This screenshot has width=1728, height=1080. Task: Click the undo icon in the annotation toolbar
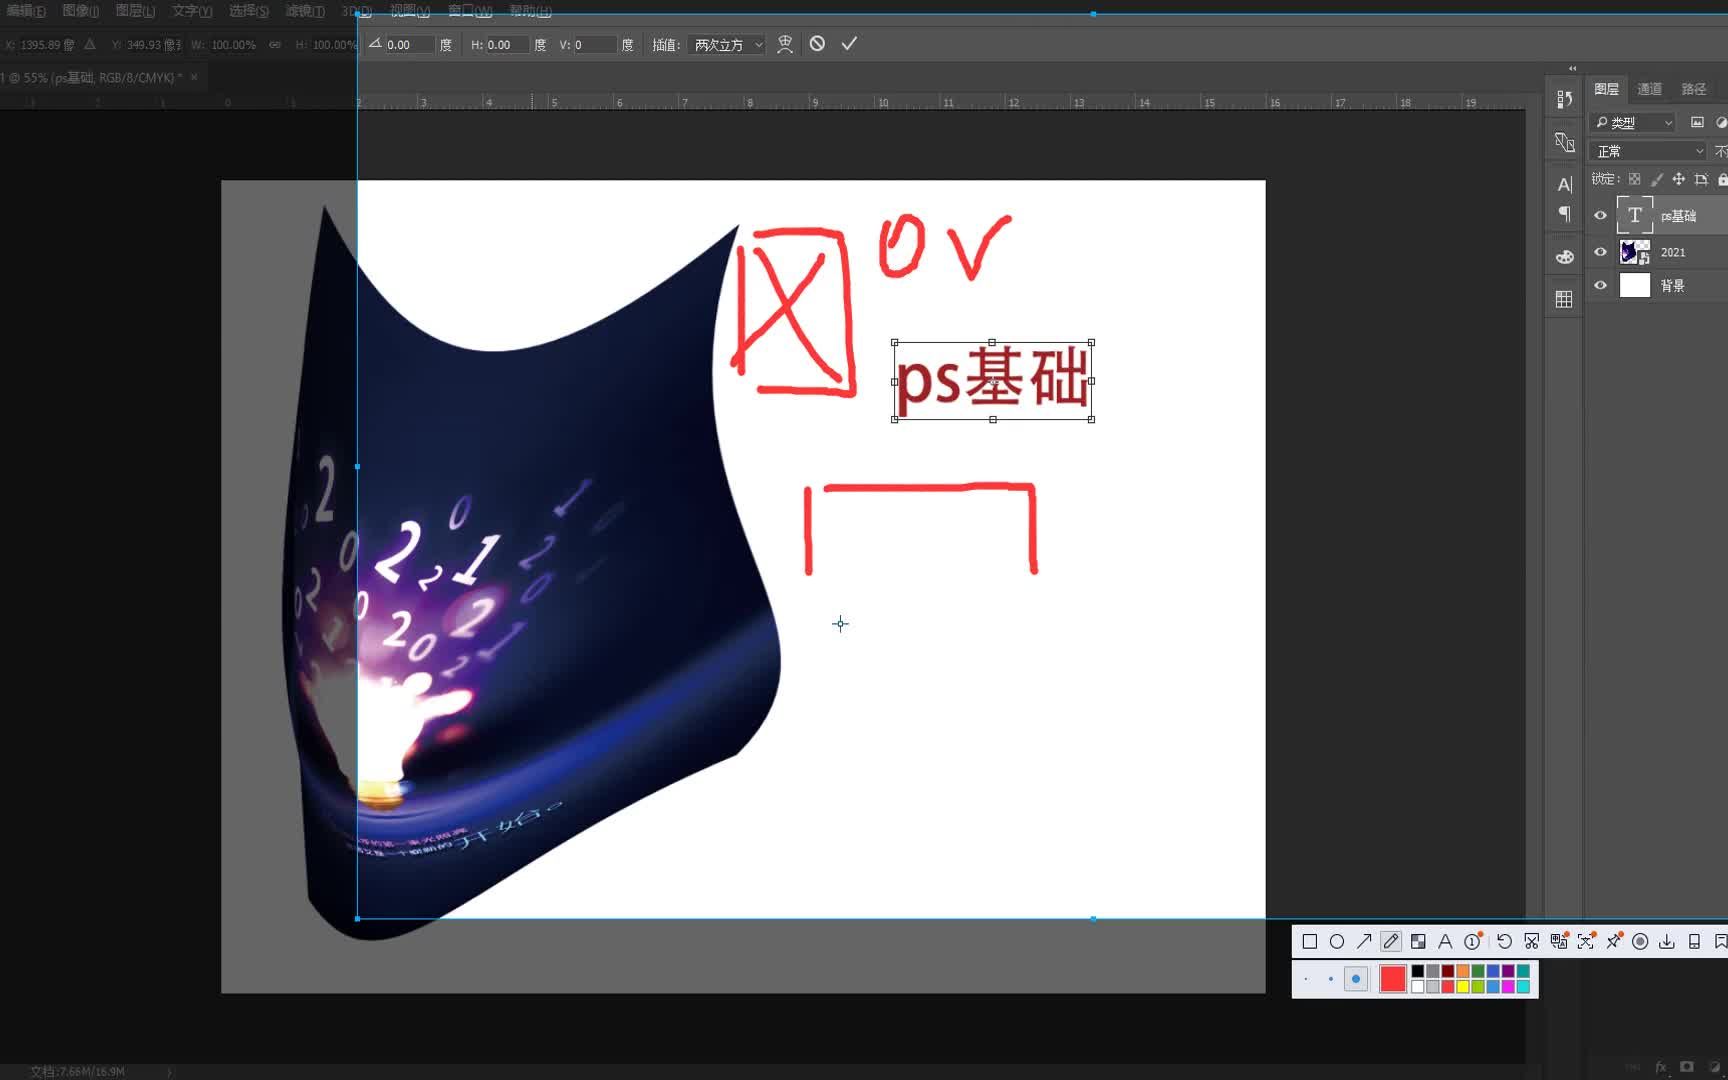(x=1506, y=941)
